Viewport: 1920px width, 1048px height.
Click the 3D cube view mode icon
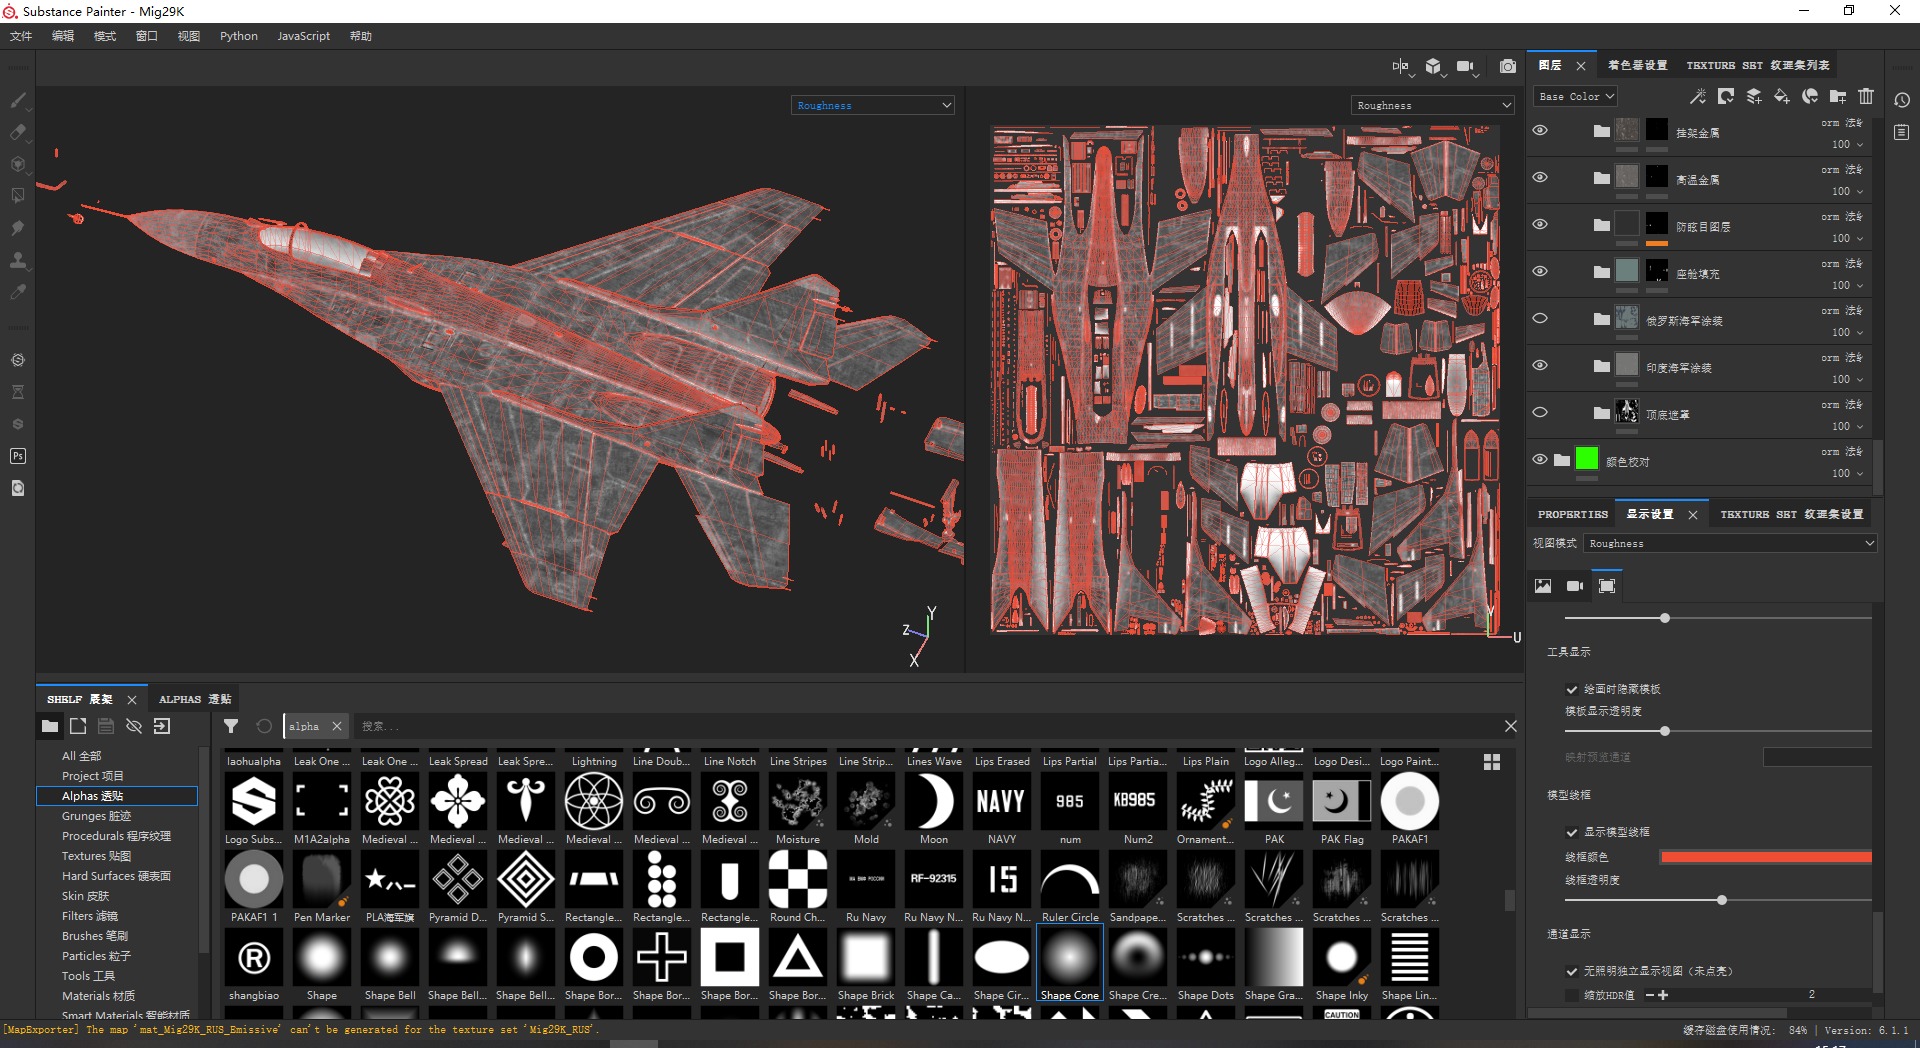coord(1433,66)
